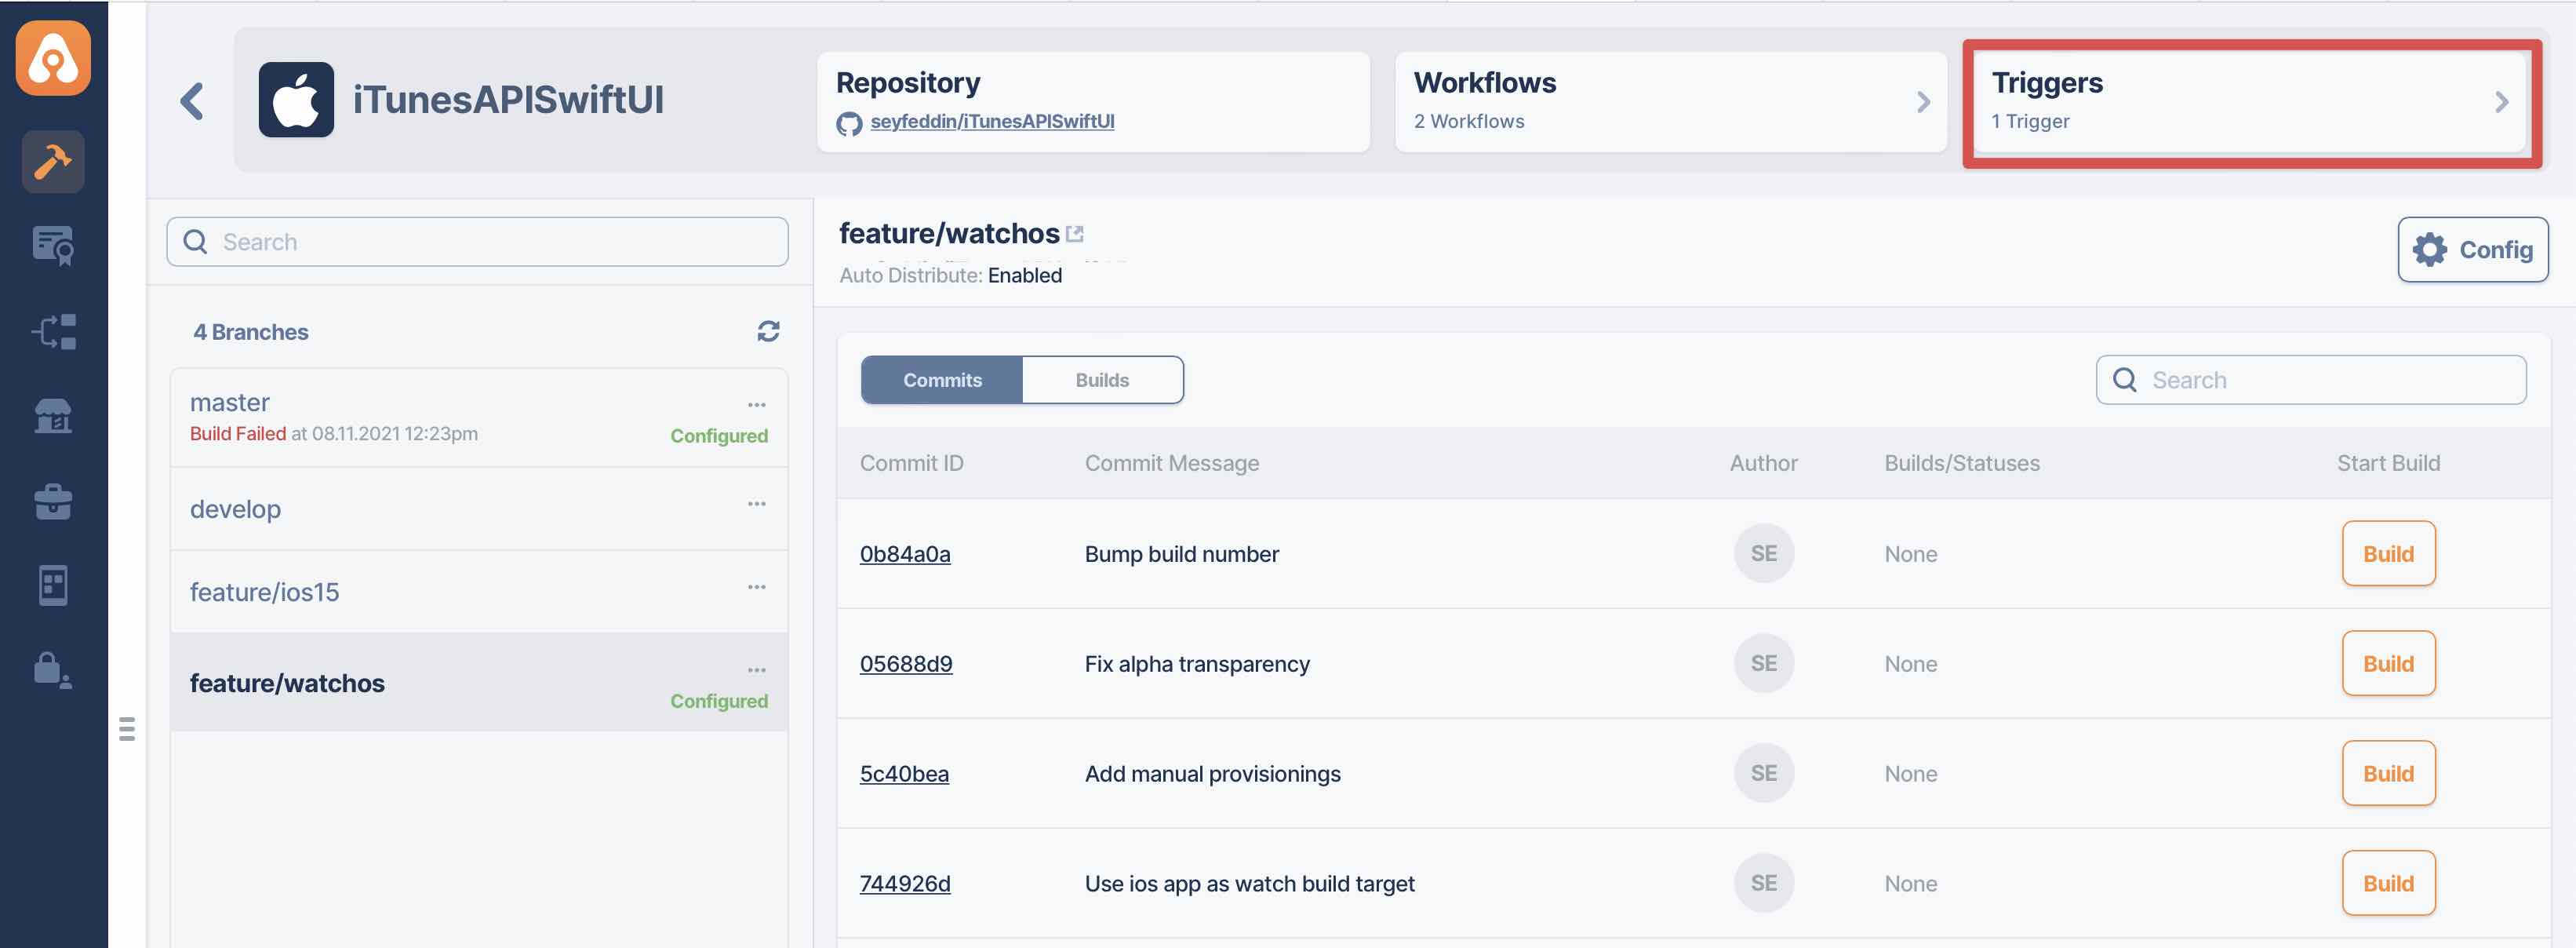Click the back arrow beside iTunesAPISwiftUI
This screenshot has height=948, width=2576.
pos(192,101)
